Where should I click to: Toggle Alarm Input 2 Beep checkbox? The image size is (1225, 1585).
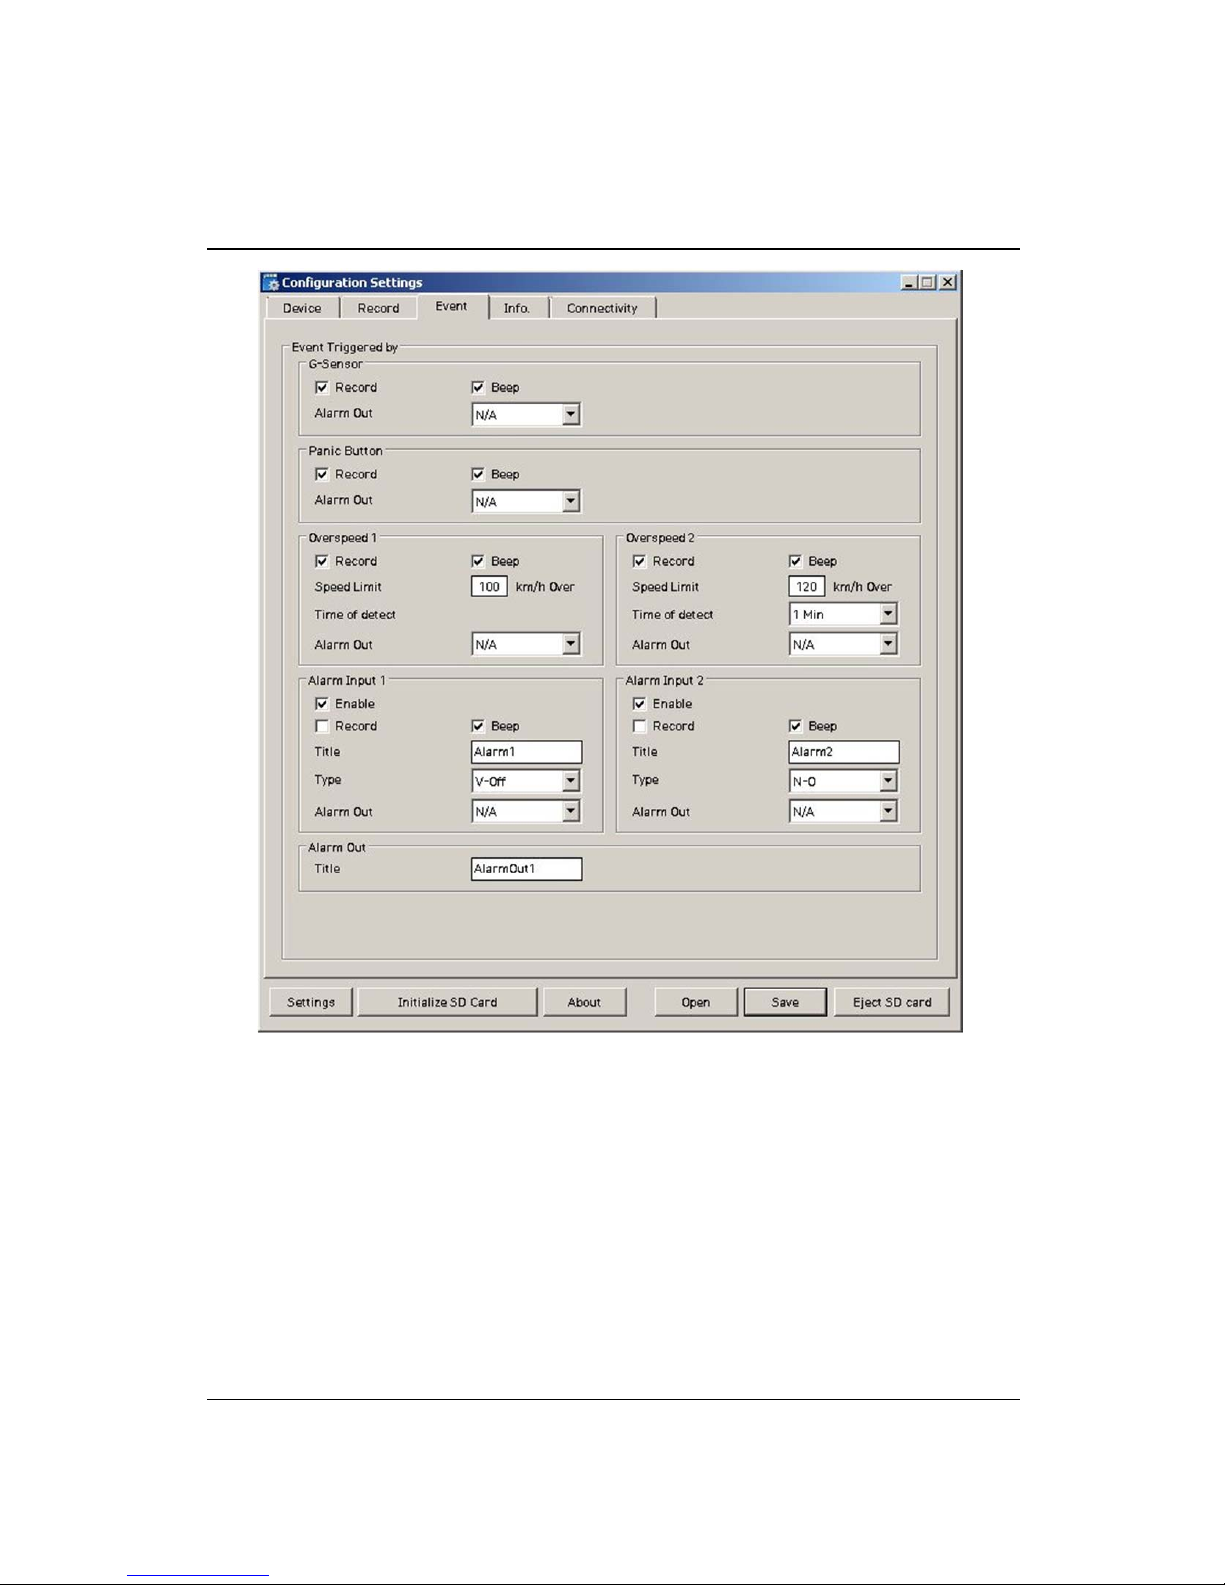[795, 726]
